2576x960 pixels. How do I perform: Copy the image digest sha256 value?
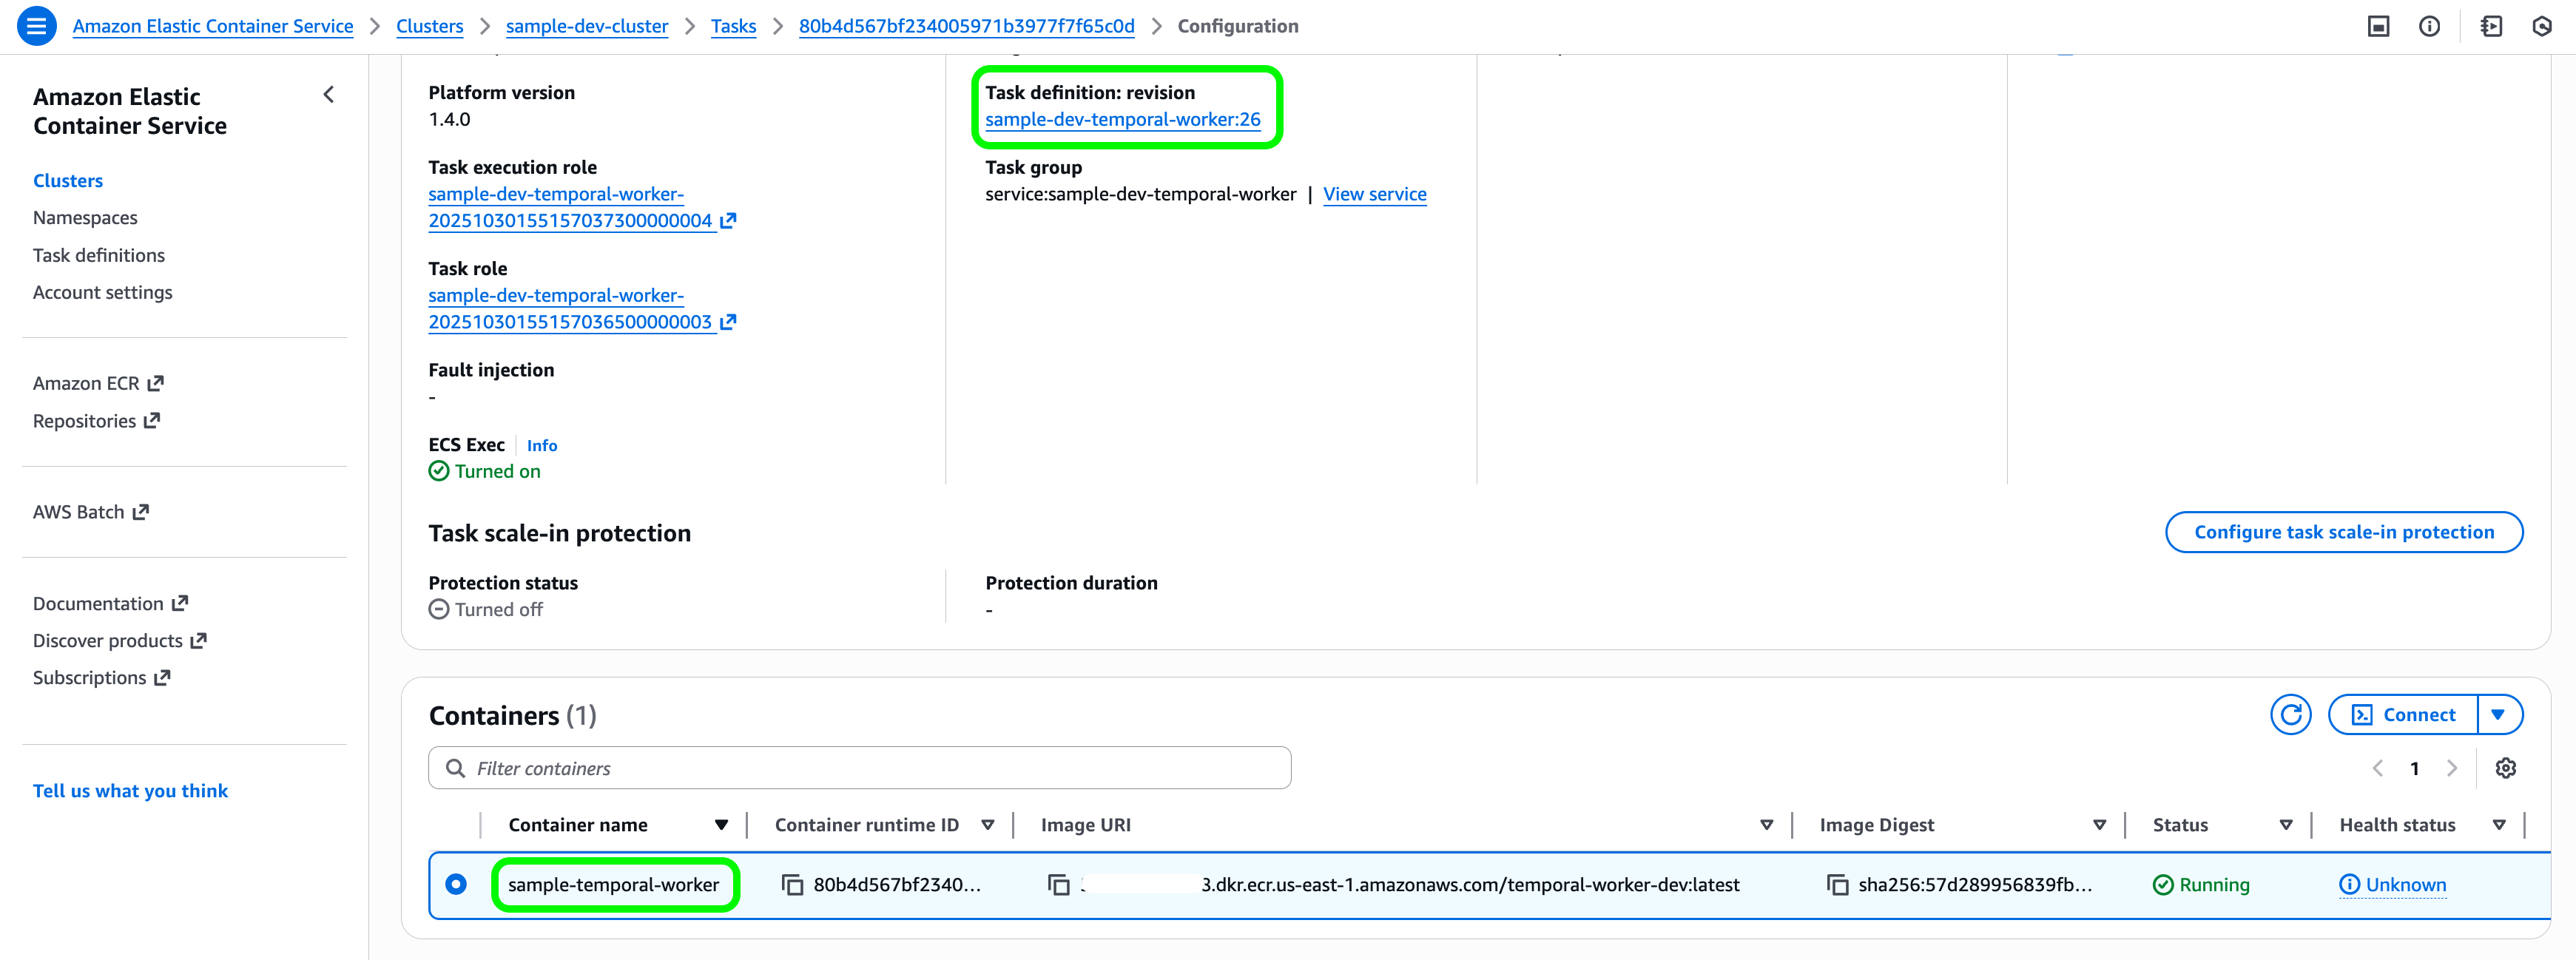1837,885
